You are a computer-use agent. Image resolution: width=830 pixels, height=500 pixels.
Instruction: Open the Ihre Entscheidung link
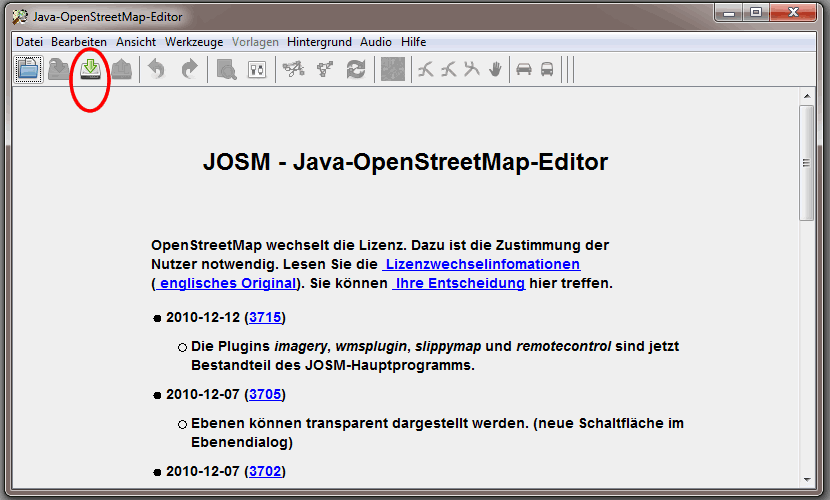pos(459,283)
